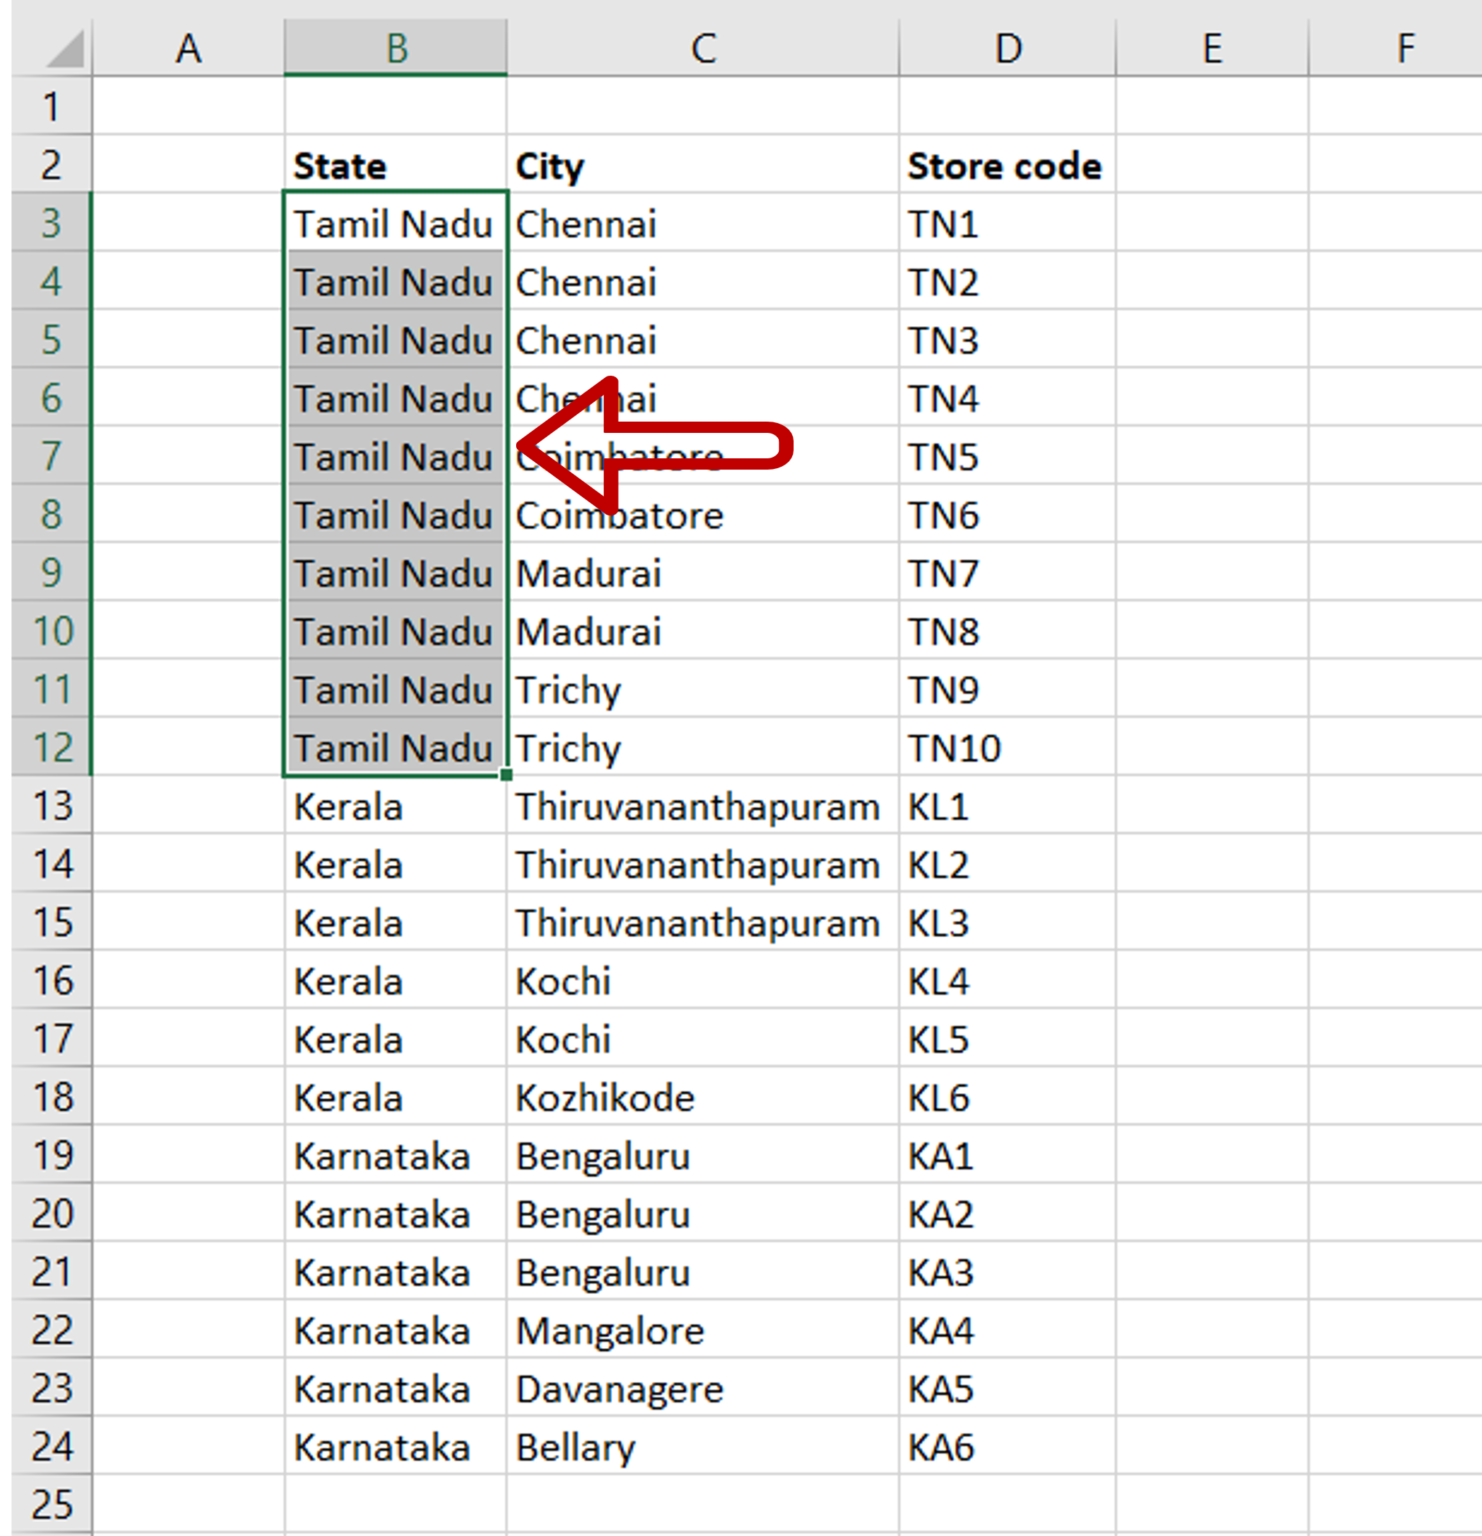Click the Davanagere cell
The height and width of the screenshot is (1536, 1482).
[703, 1388]
